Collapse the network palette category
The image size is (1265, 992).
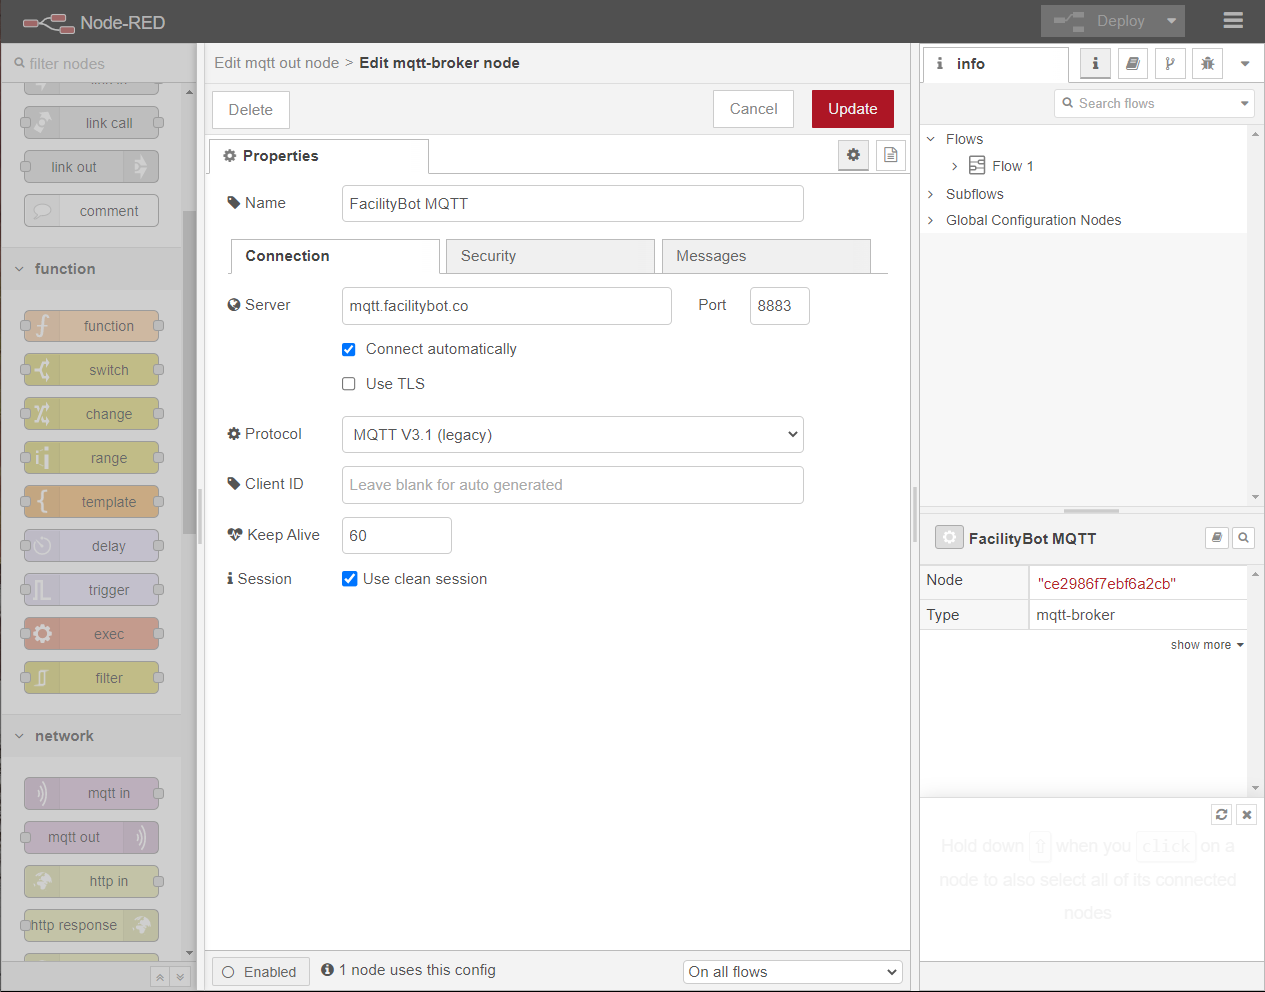(92, 736)
